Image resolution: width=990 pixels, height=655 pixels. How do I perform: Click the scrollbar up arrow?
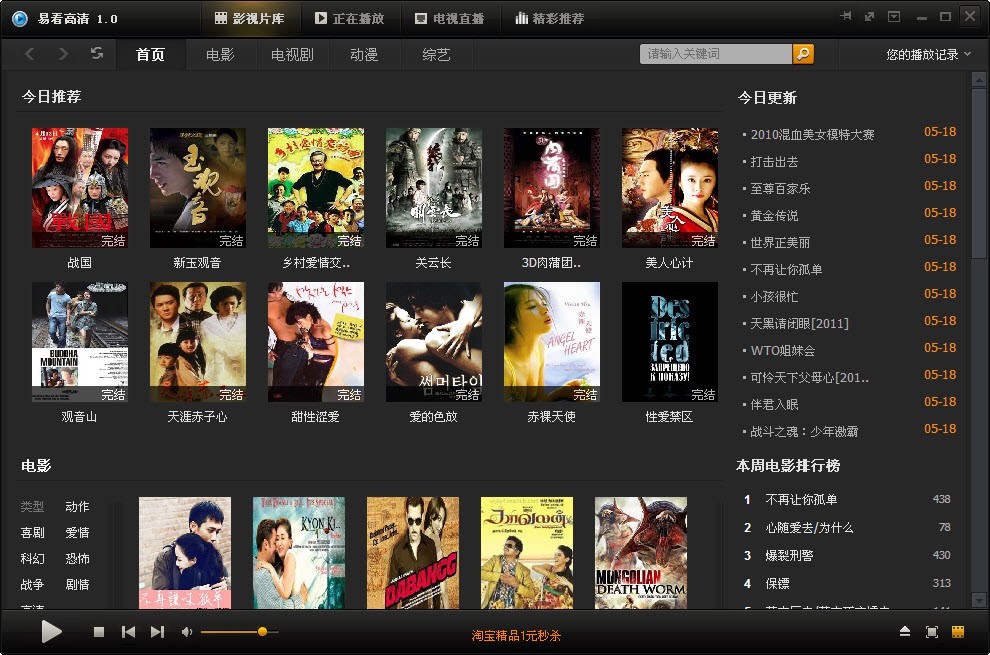979,80
